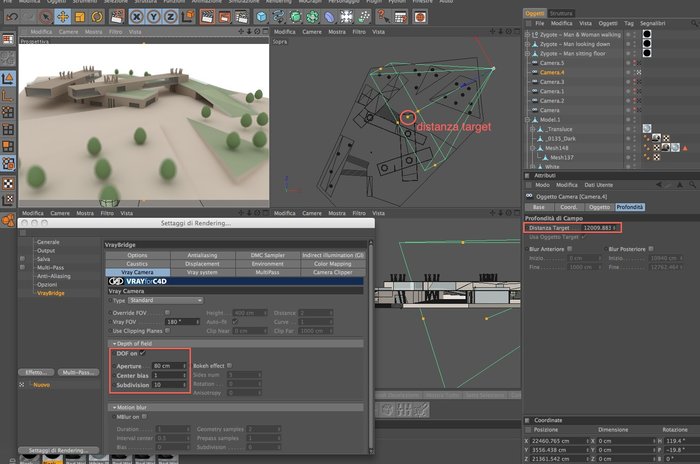Open the Color Mapping tab
Image resolution: width=700 pixels, height=464 pixels.
(x=333, y=263)
